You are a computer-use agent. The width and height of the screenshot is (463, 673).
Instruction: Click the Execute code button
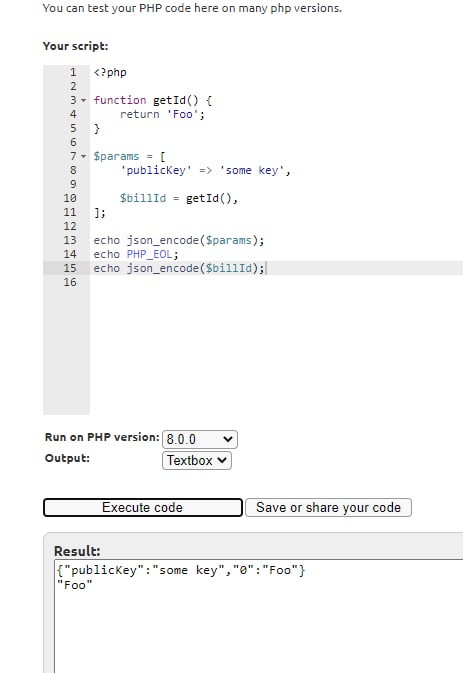pos(142,507)
